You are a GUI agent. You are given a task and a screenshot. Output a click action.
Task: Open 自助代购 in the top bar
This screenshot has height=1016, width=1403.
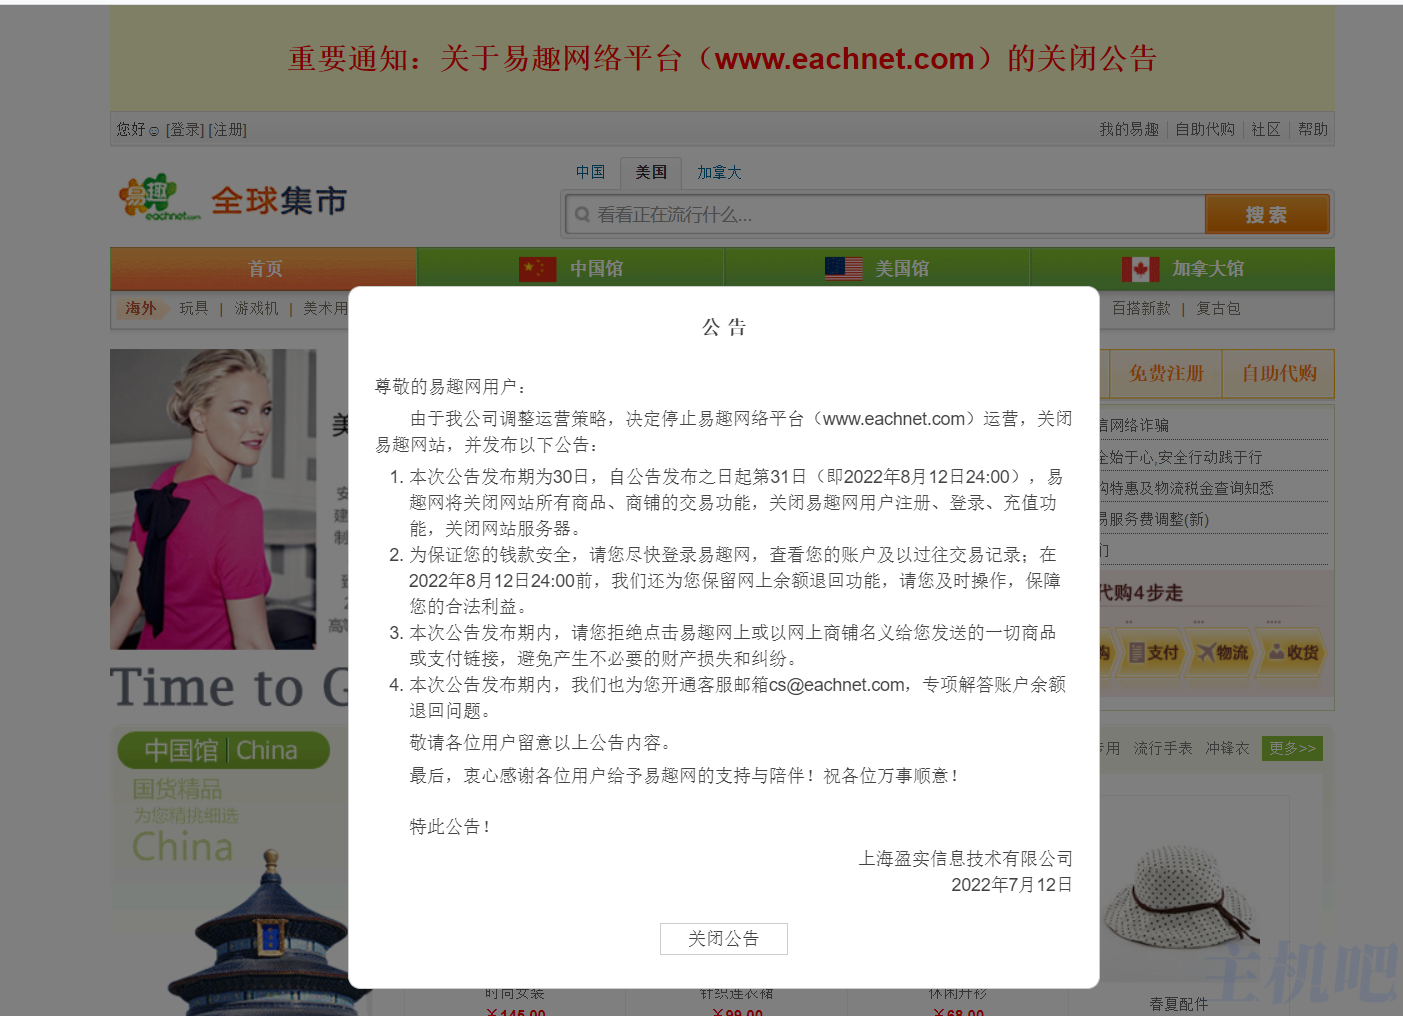tap(1205, 129)
